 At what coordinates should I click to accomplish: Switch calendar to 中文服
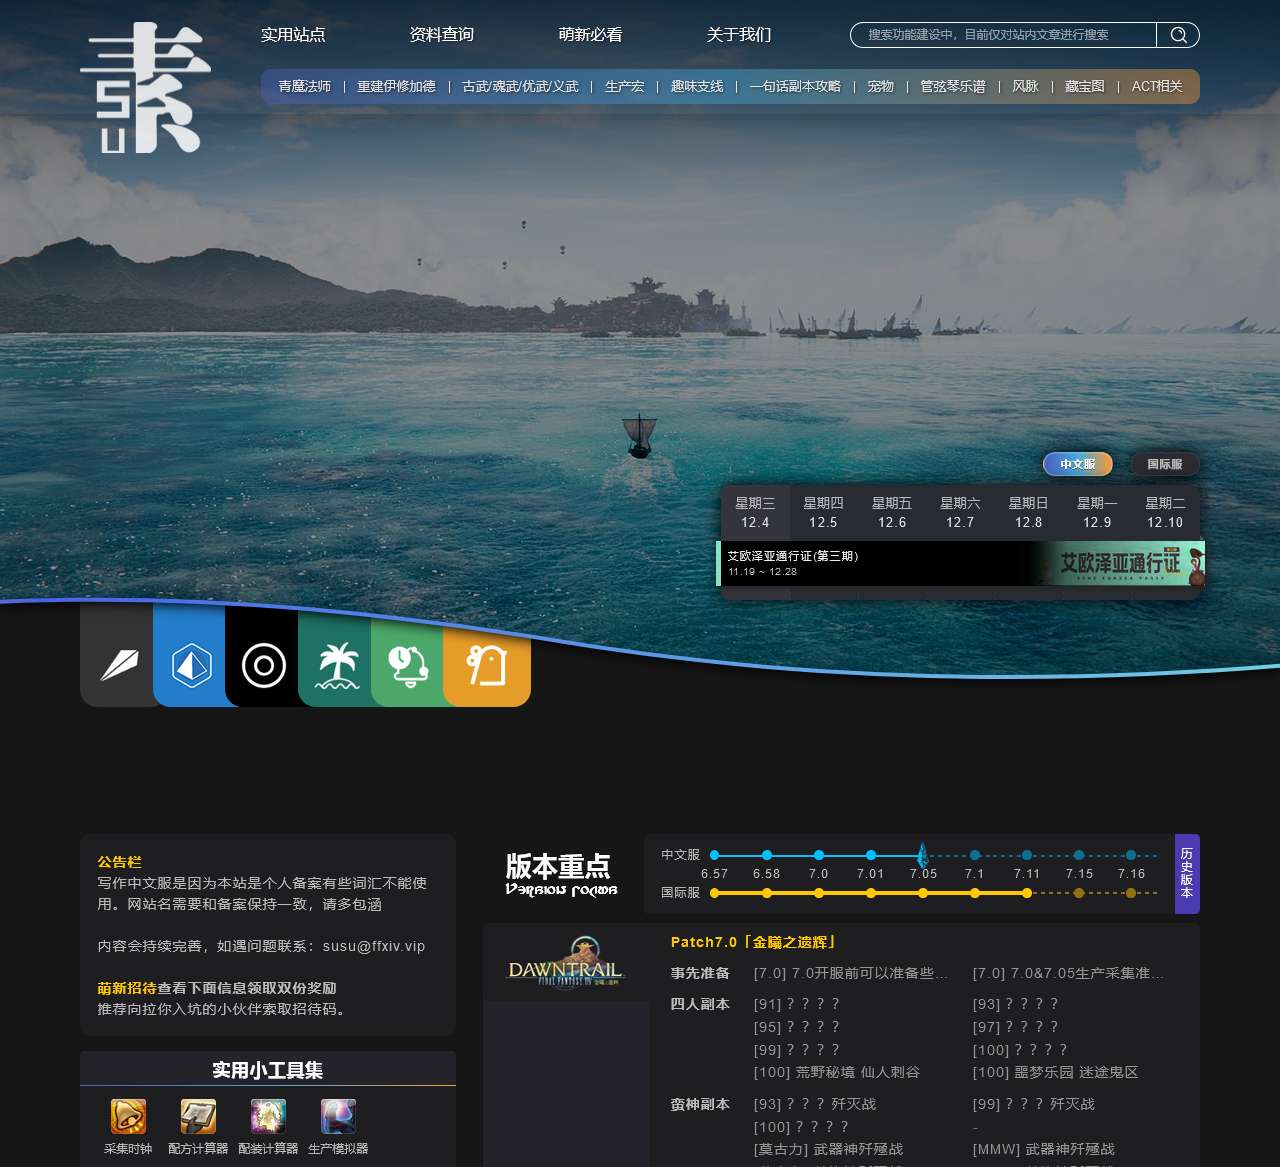pyautogui.click(x=1078, y=464)
